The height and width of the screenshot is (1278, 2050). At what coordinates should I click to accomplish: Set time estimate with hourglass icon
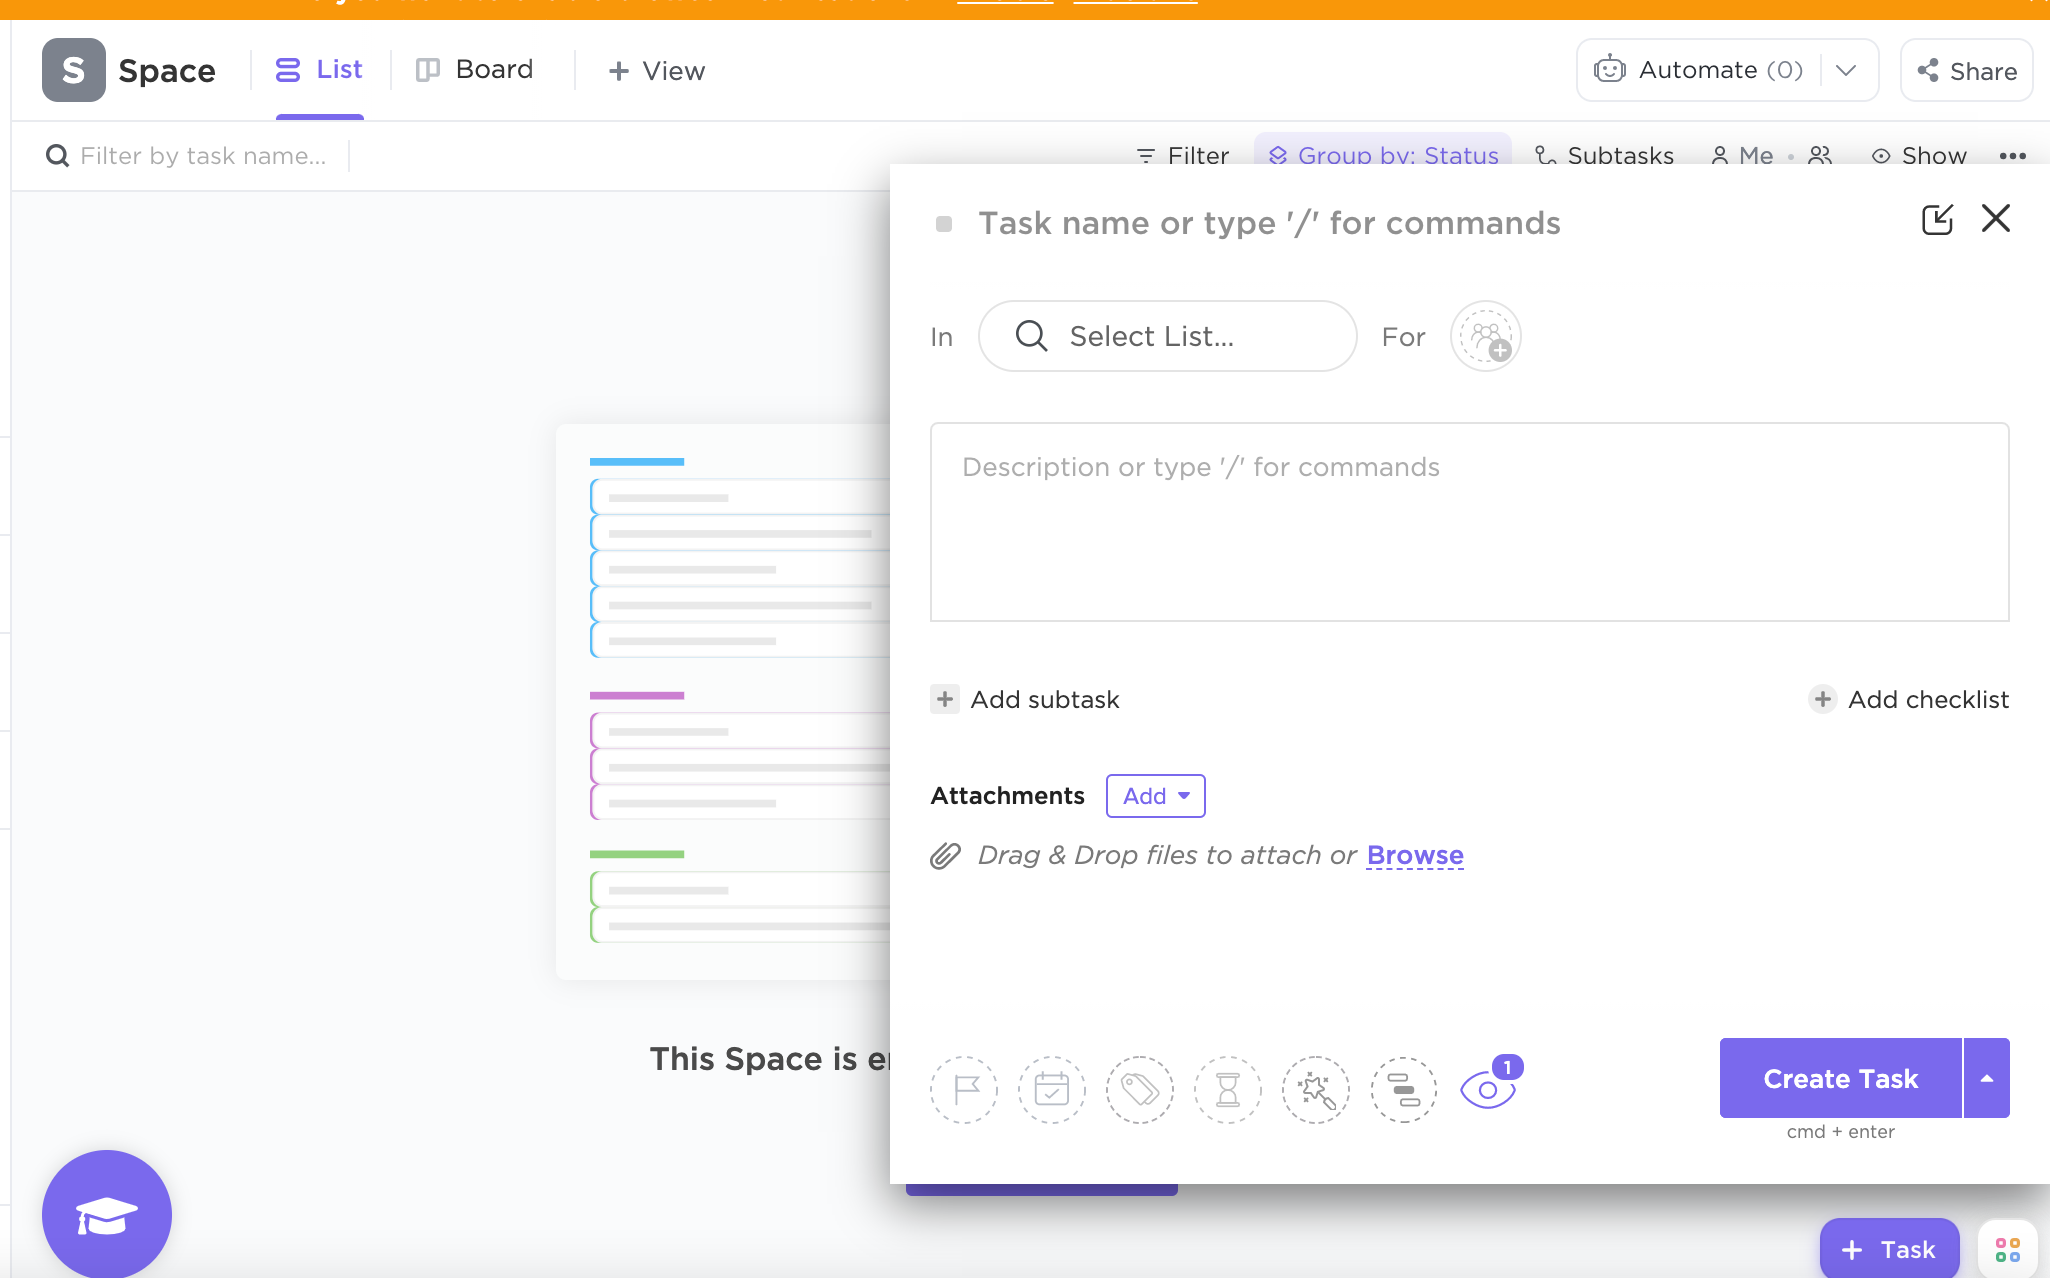(1228, 1090)
